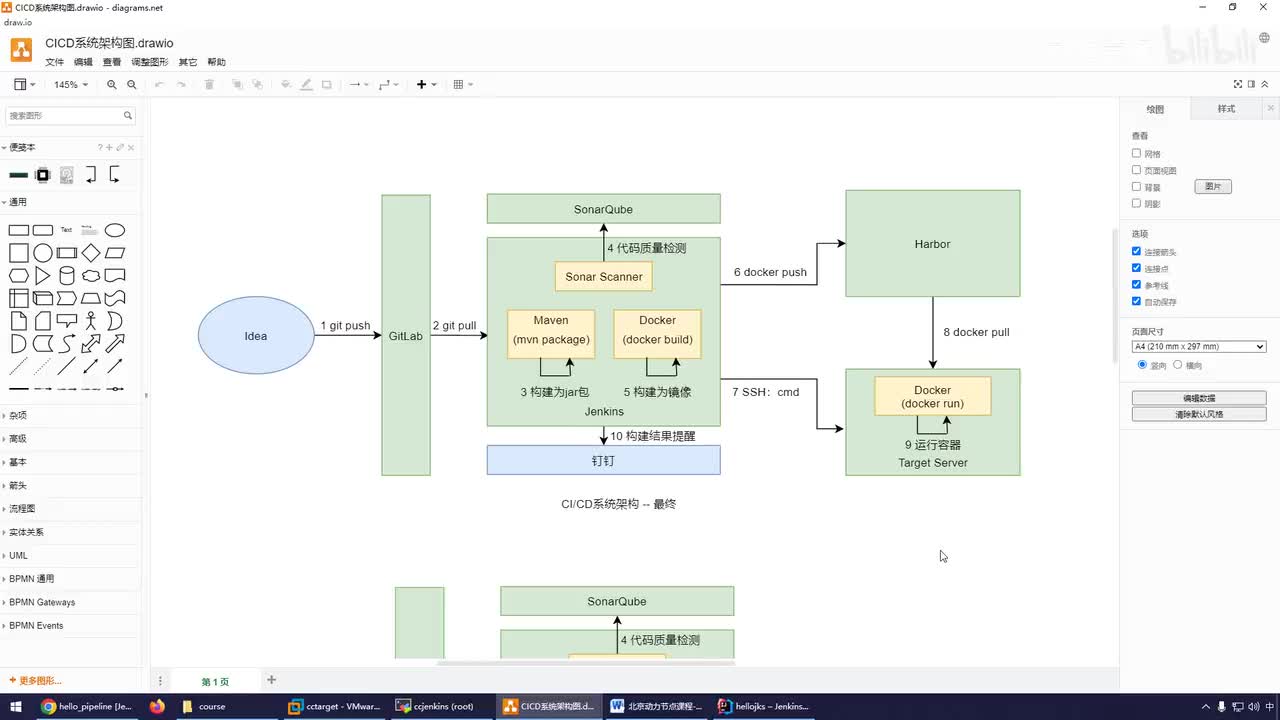Viewport: 1280px width, 720px height.
Task: Select the ellipse shape in 通用 palette
Action: pos(115,230)
